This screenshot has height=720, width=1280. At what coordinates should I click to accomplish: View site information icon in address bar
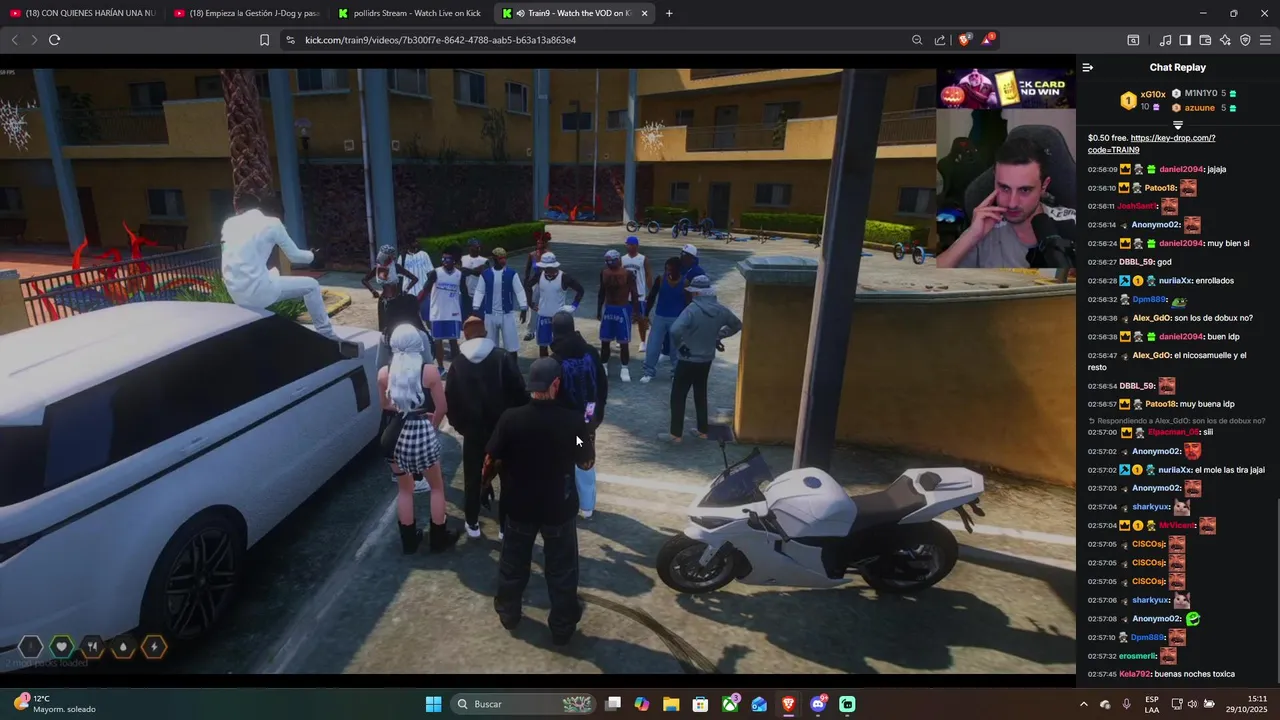pos(290,40)
